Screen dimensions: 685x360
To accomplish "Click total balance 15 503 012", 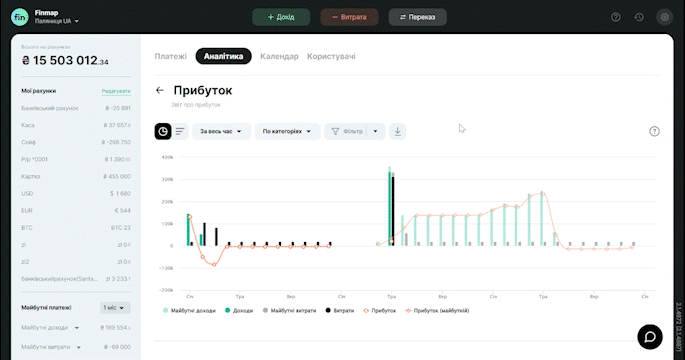I will [65, 60].
